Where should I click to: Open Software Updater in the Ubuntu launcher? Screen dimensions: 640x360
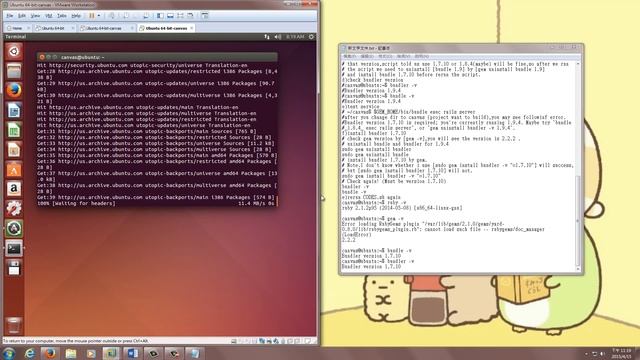click(14, 229)
